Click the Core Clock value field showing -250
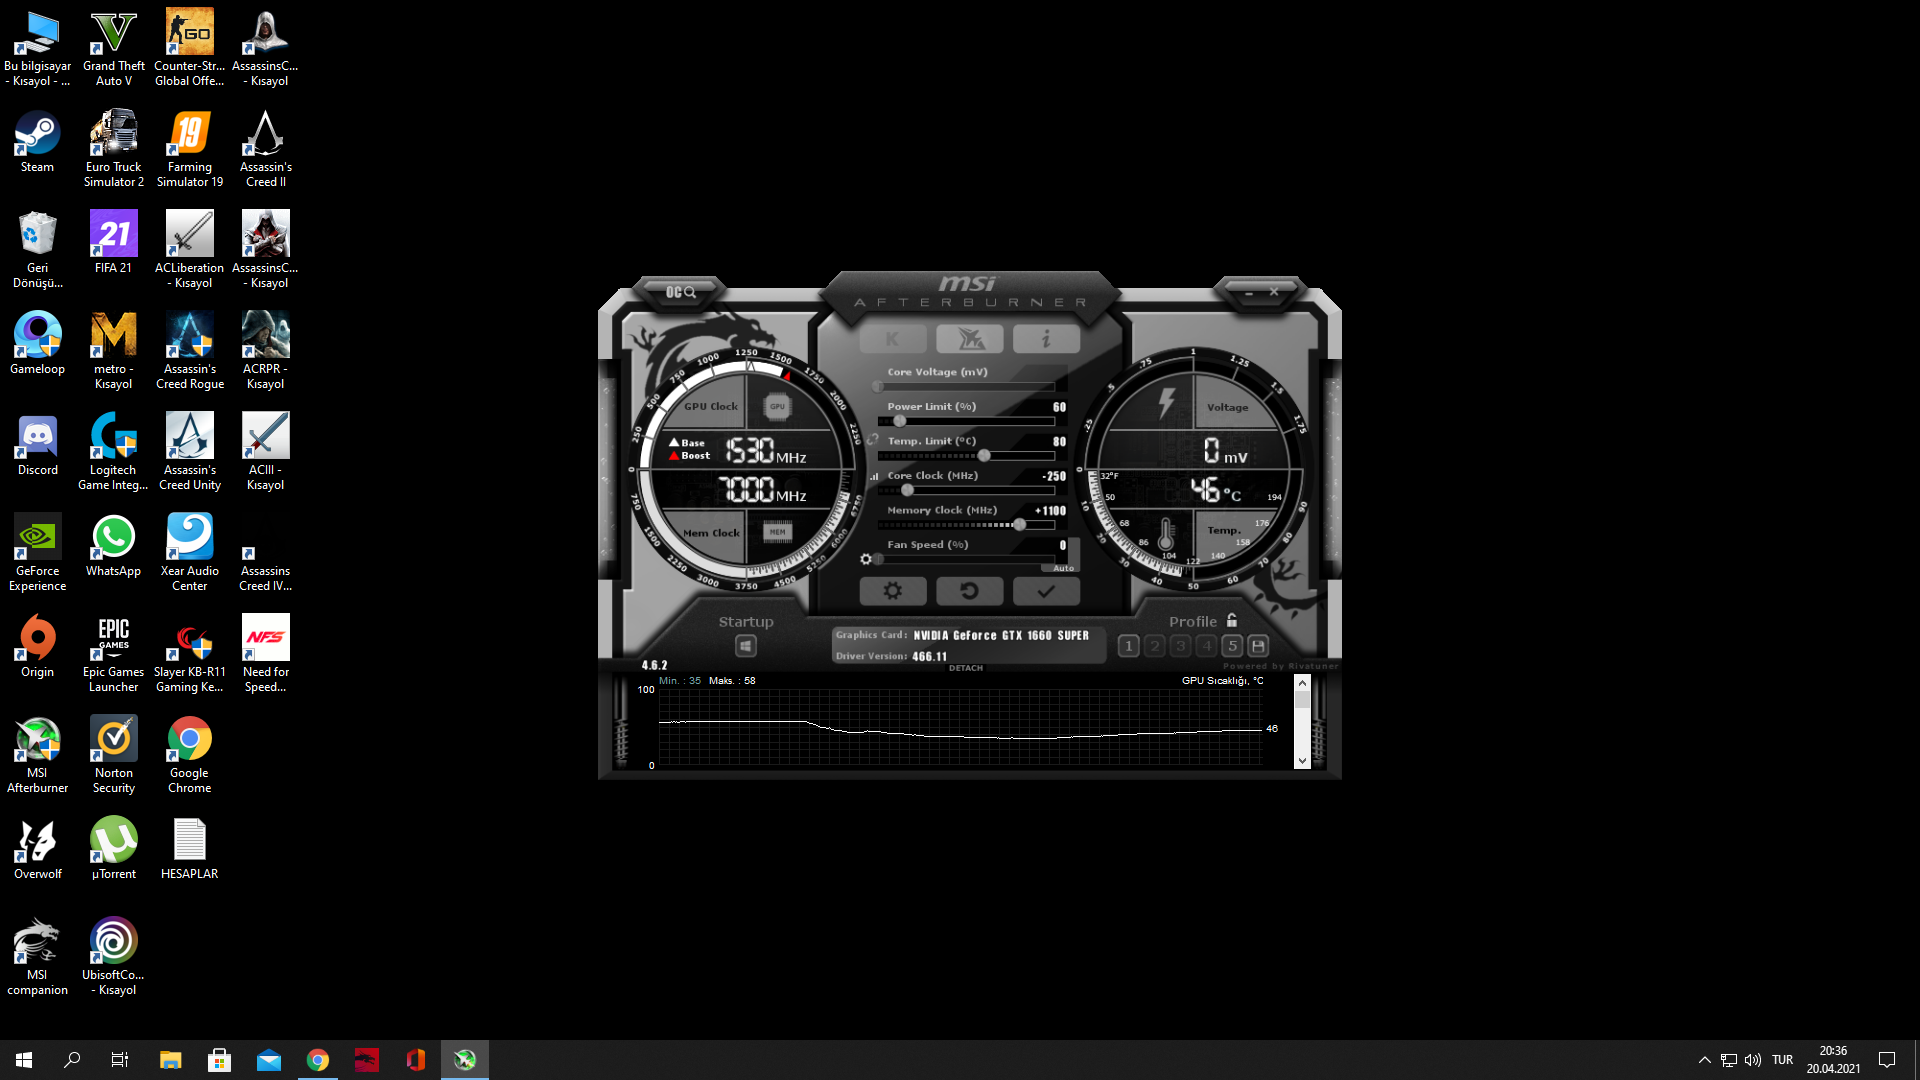 tap(1054, 476)
